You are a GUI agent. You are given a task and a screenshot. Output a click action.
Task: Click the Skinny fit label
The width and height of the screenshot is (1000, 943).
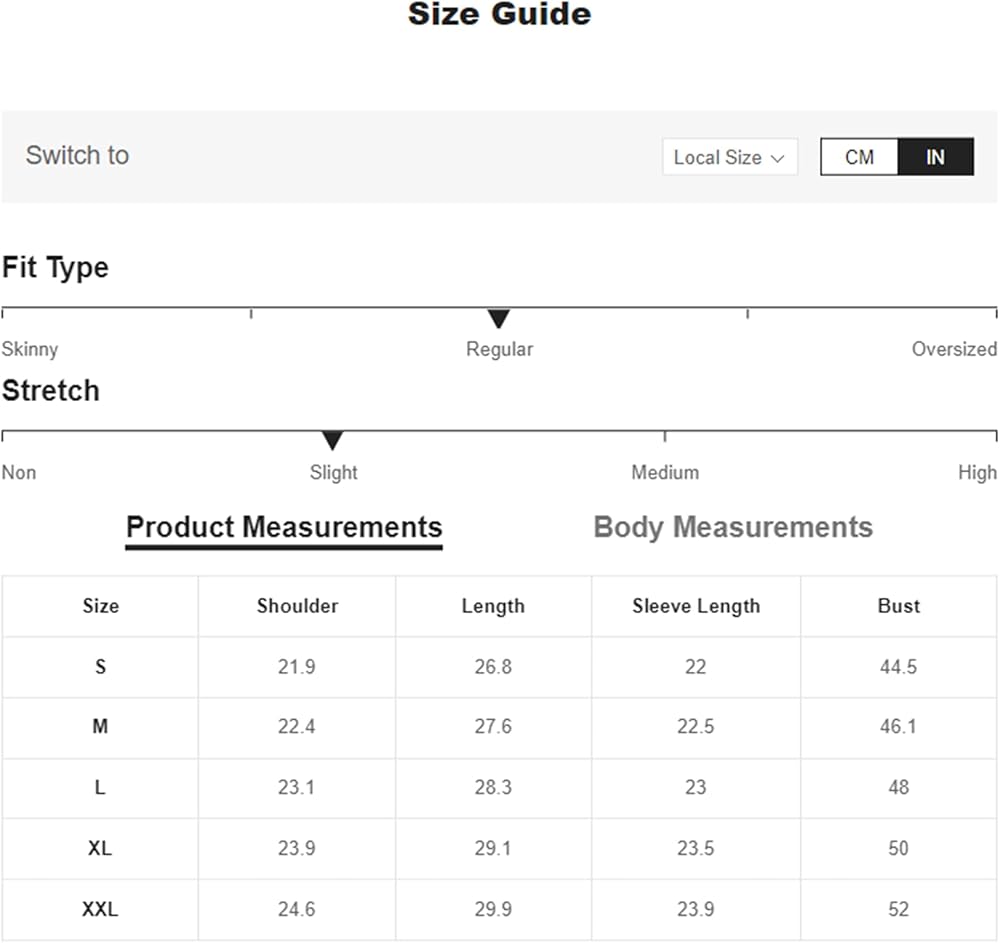point(30,349)
